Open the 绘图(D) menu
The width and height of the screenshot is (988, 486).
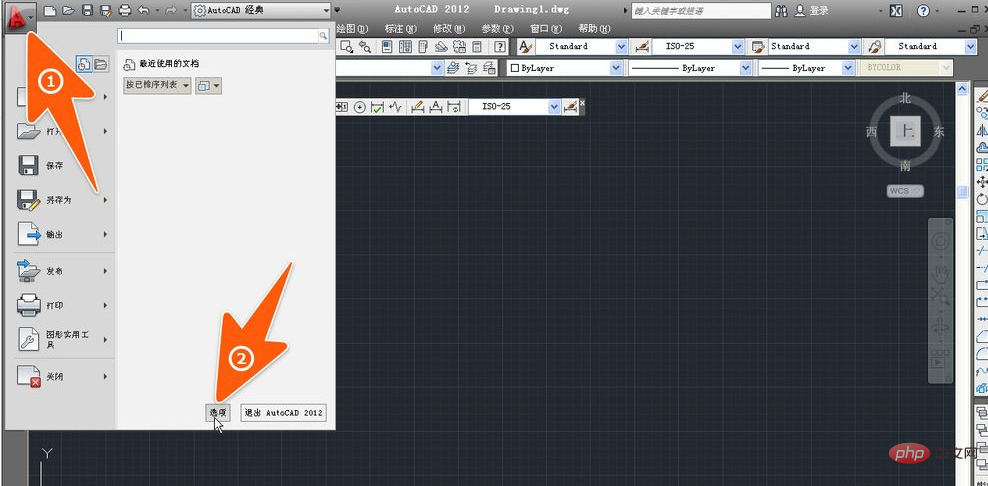coord(351,29)
